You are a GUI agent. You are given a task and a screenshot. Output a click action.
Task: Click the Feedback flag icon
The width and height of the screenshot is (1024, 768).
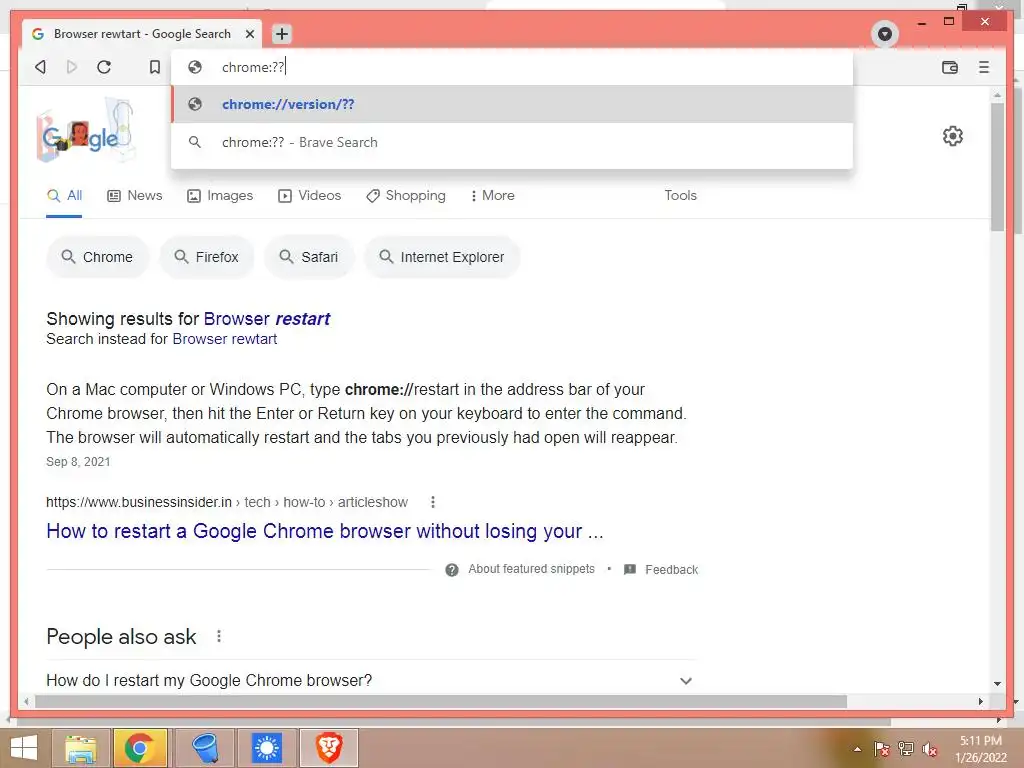tap(630, 569)
